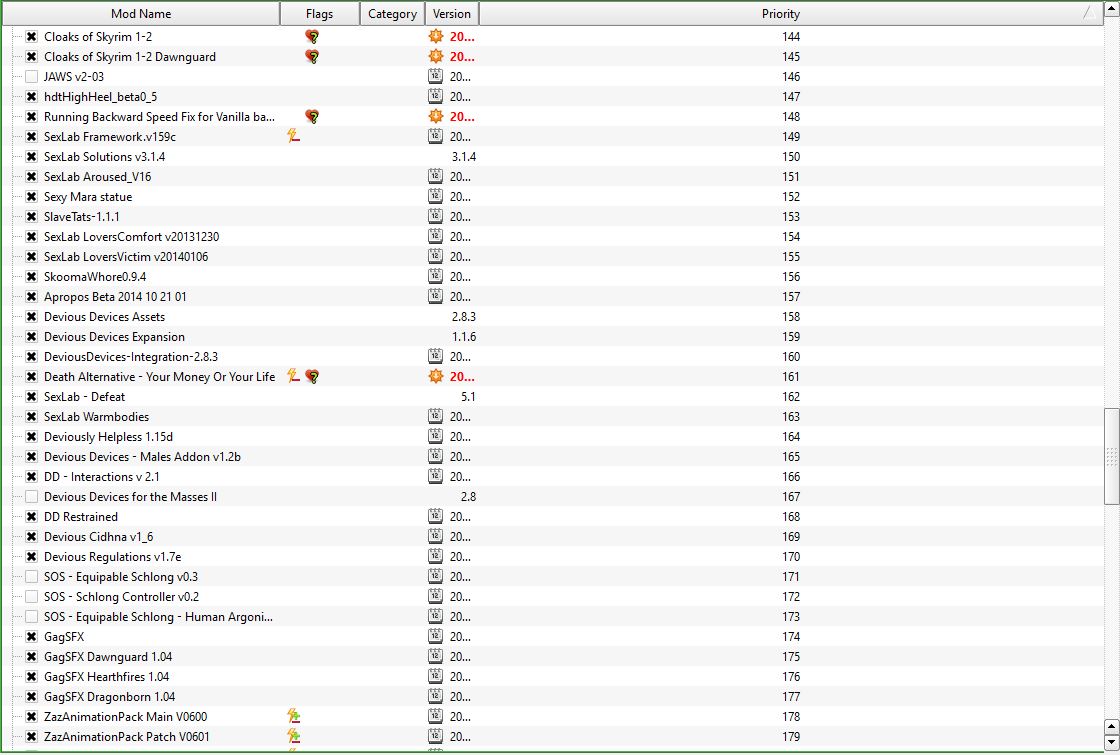Toggle the sort arrow in the Priority header
This screenshot has width=1120, height=755.
click(1087, 14)
